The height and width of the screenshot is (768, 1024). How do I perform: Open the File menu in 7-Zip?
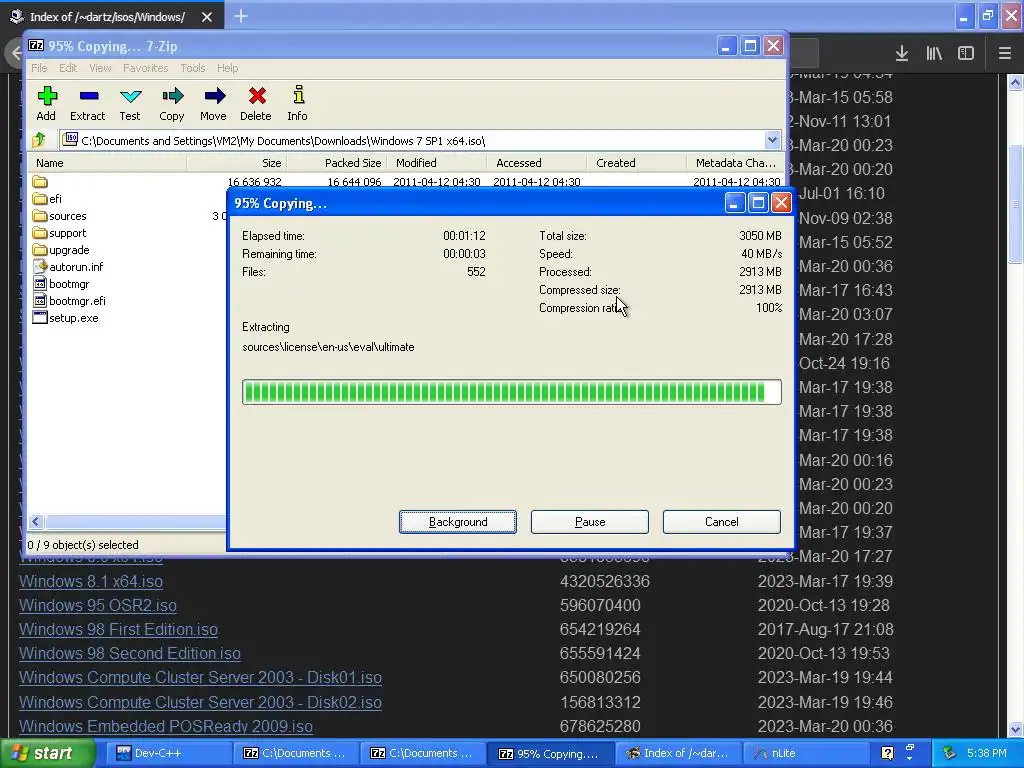tap(39, 68)
